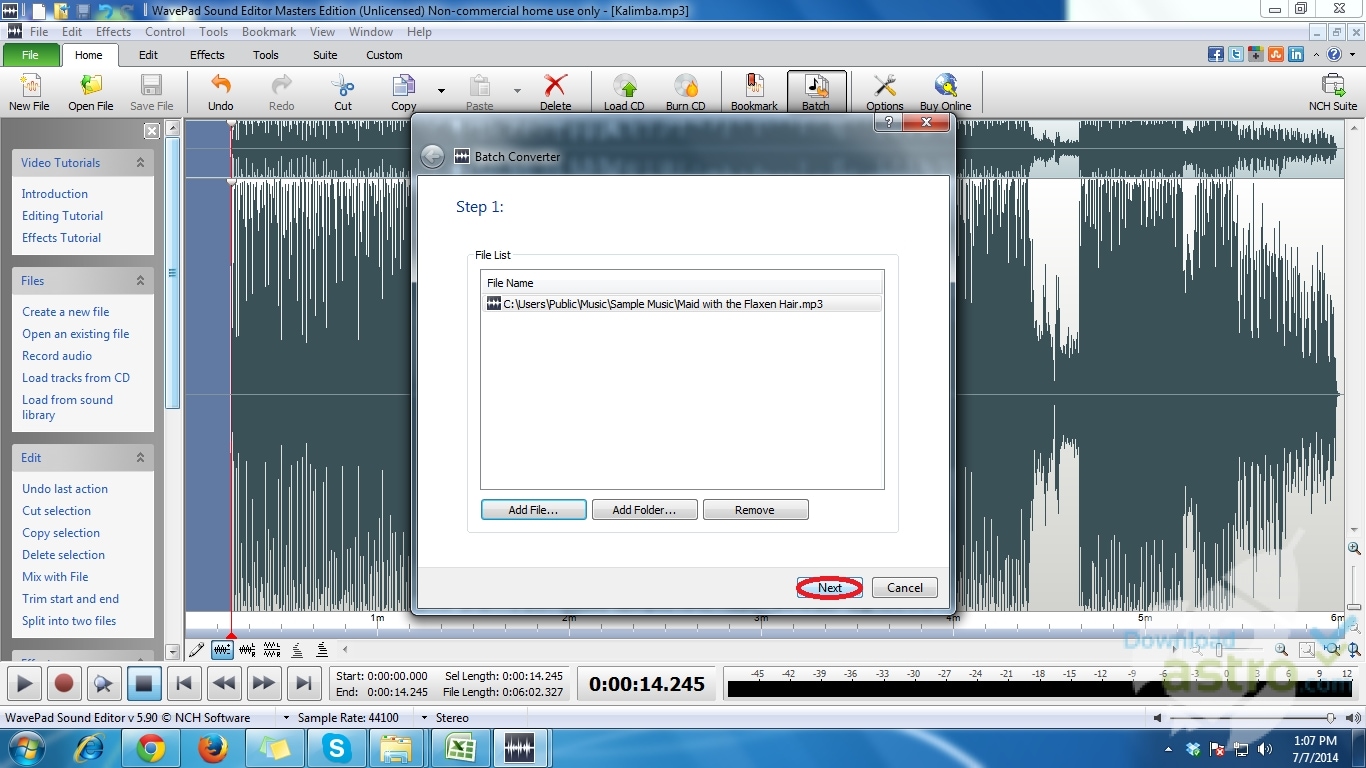Screen dimensions: 1366x768
Task: Click the red Record button
Action: tap(64, 684)
